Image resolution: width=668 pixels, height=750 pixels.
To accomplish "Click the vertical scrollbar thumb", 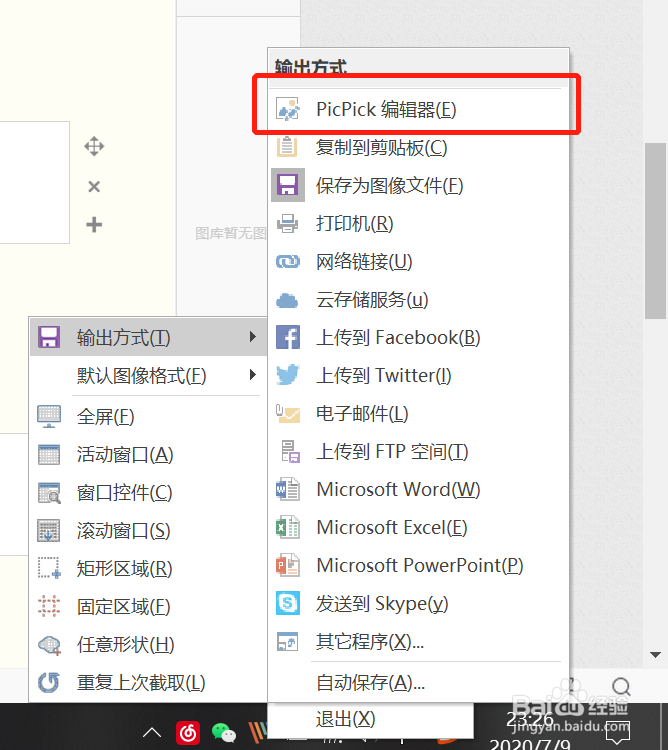I will tap(655, 231).
